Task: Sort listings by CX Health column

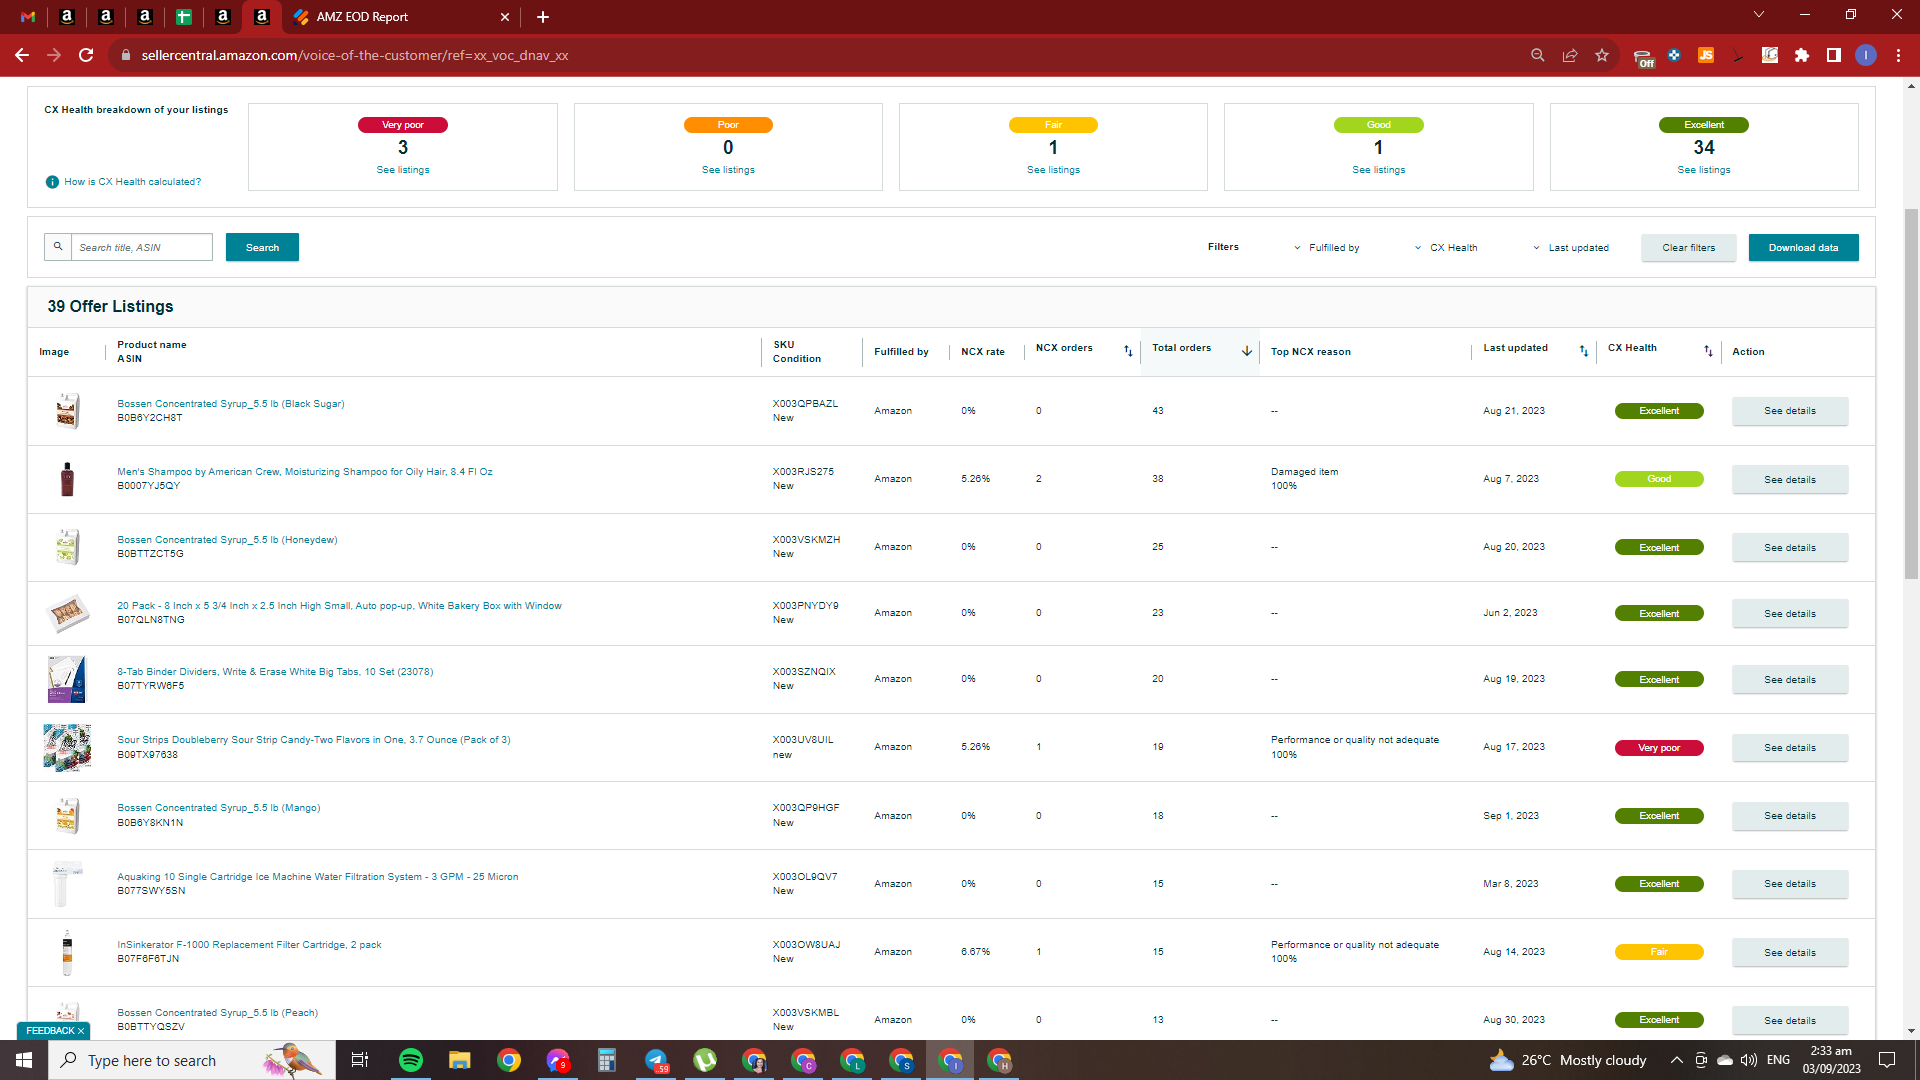Action: 1708,351
